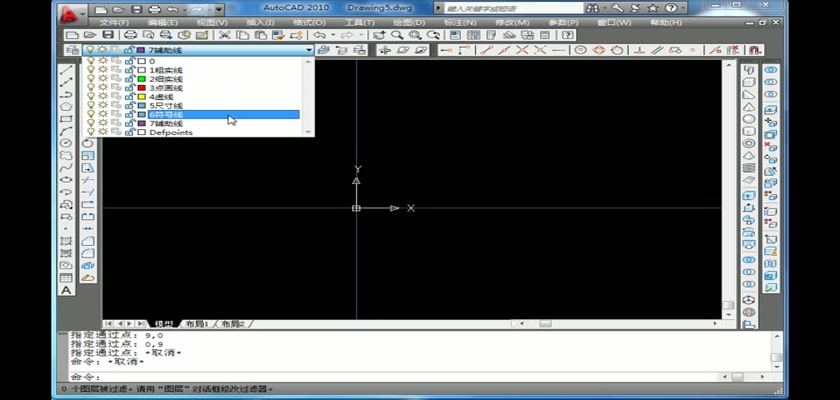Image resolution: width=840 pixels, height=400 pixels.
Task: Select the Line draw tool
Action: click(x=66, y=70)
